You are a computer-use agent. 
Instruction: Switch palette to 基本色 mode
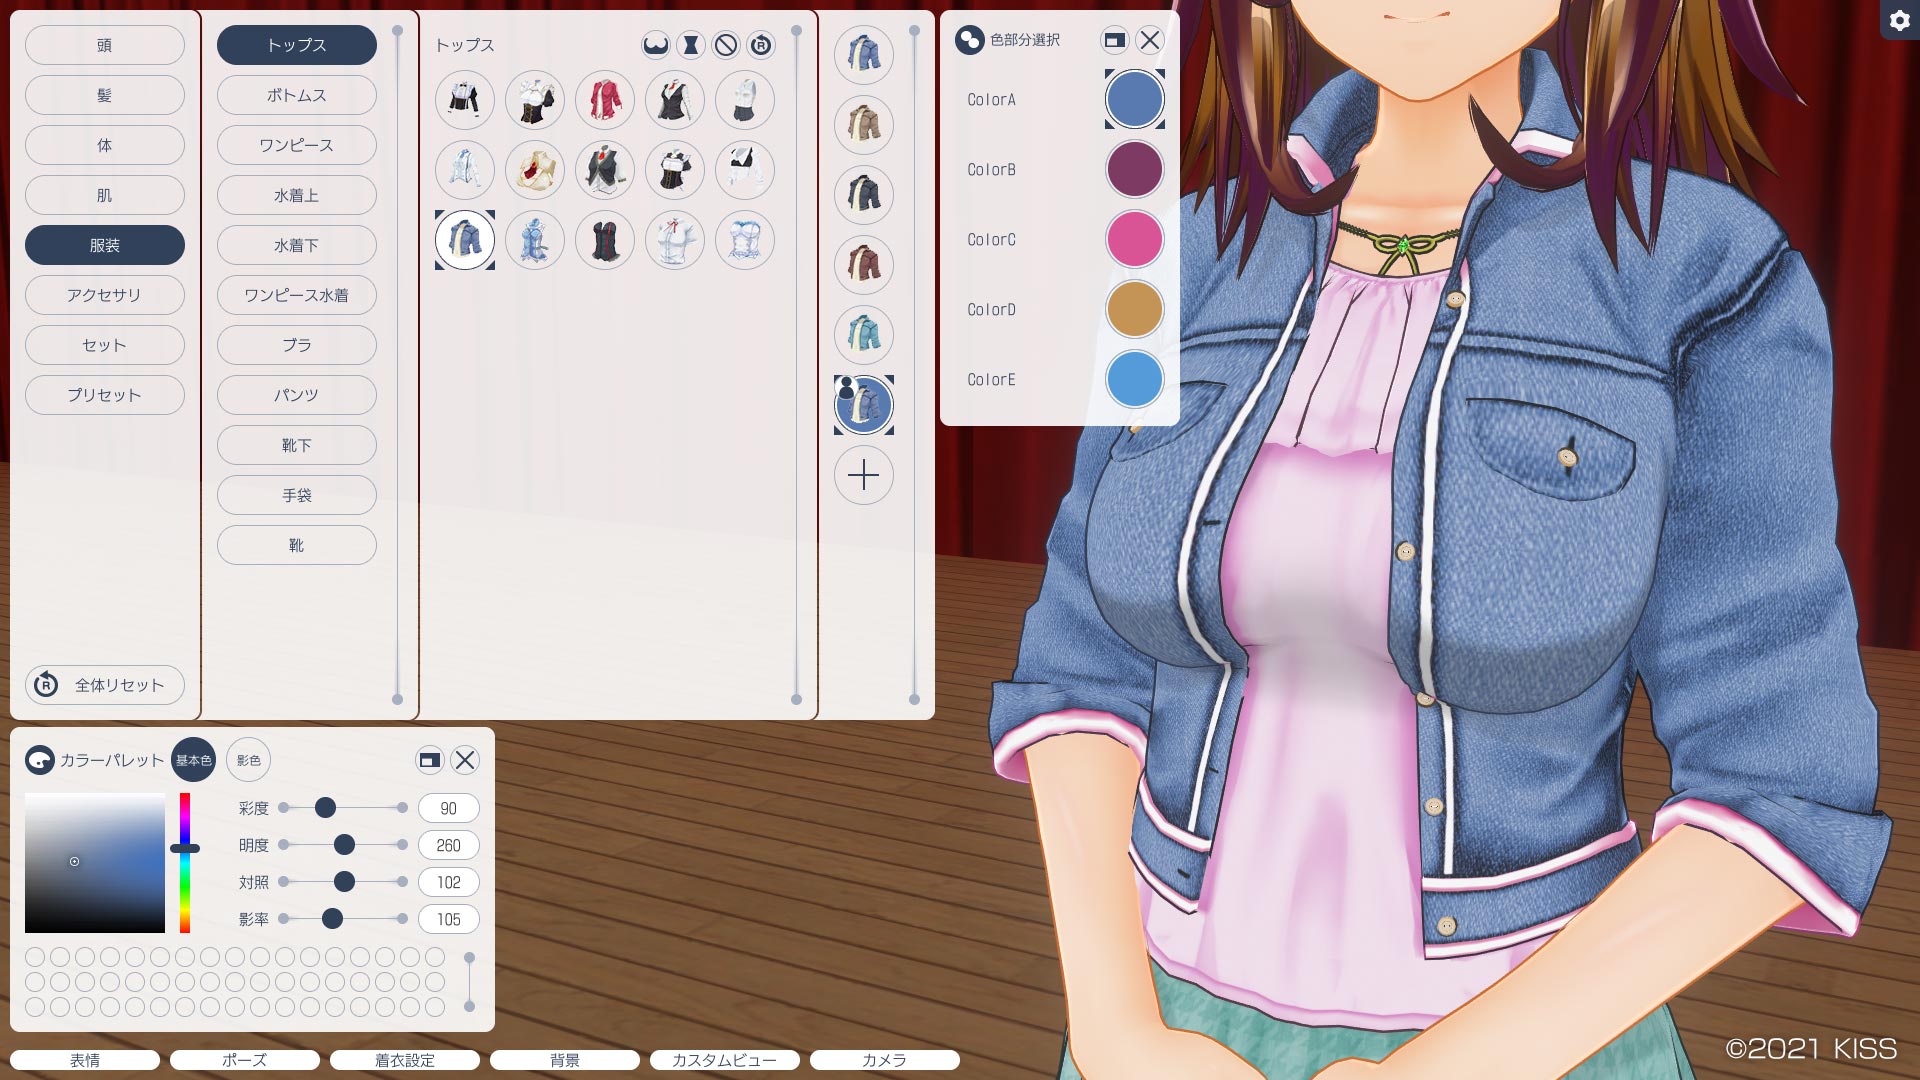click(194, 760)
